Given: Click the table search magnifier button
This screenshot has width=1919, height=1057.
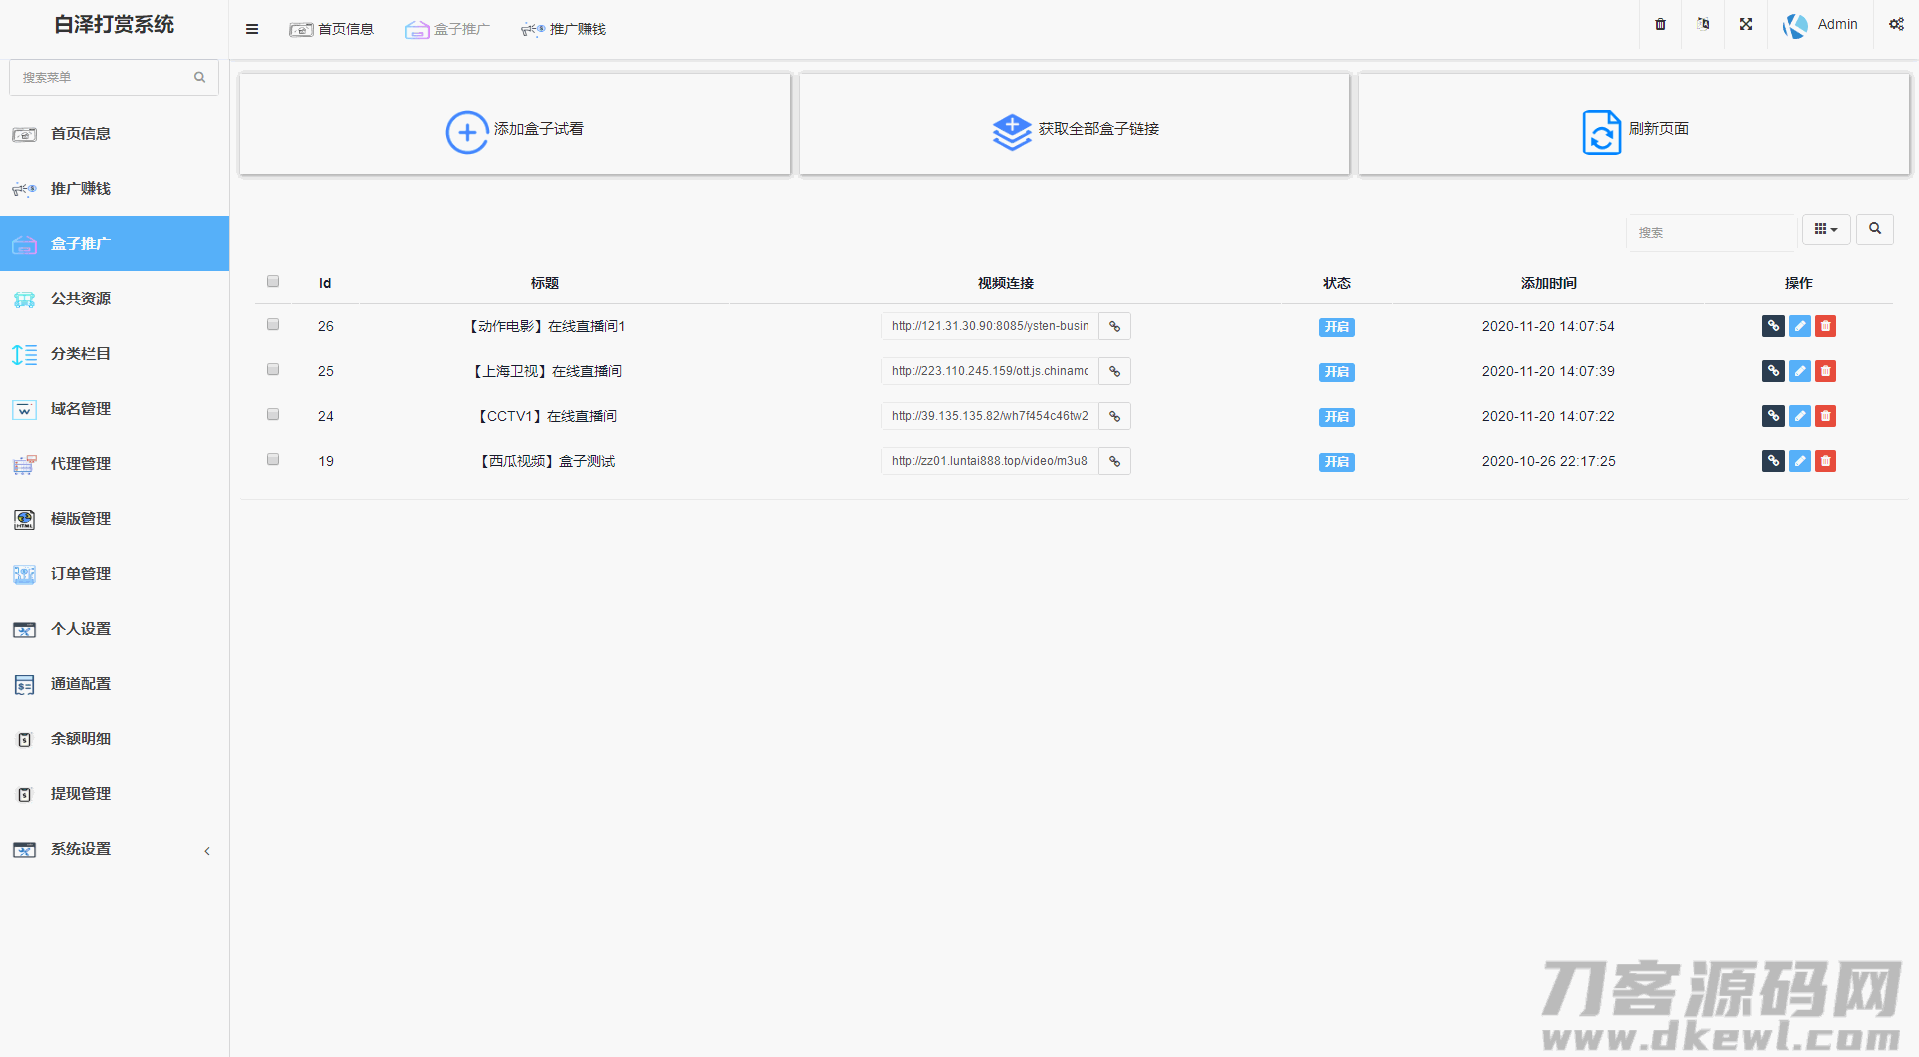Looking at the screenshot, I should click(x=1875, y=230).
